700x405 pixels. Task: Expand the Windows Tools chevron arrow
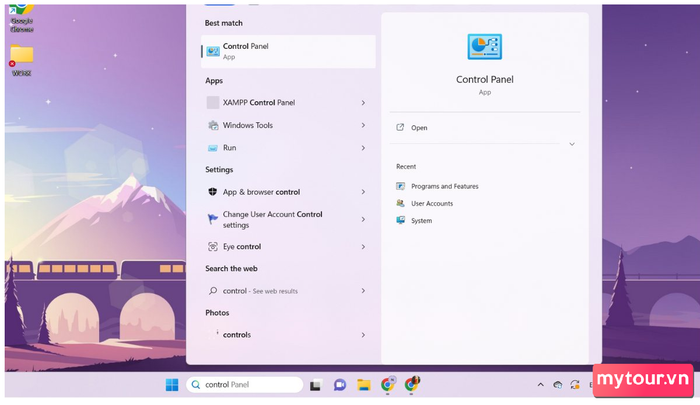(363, 125)
